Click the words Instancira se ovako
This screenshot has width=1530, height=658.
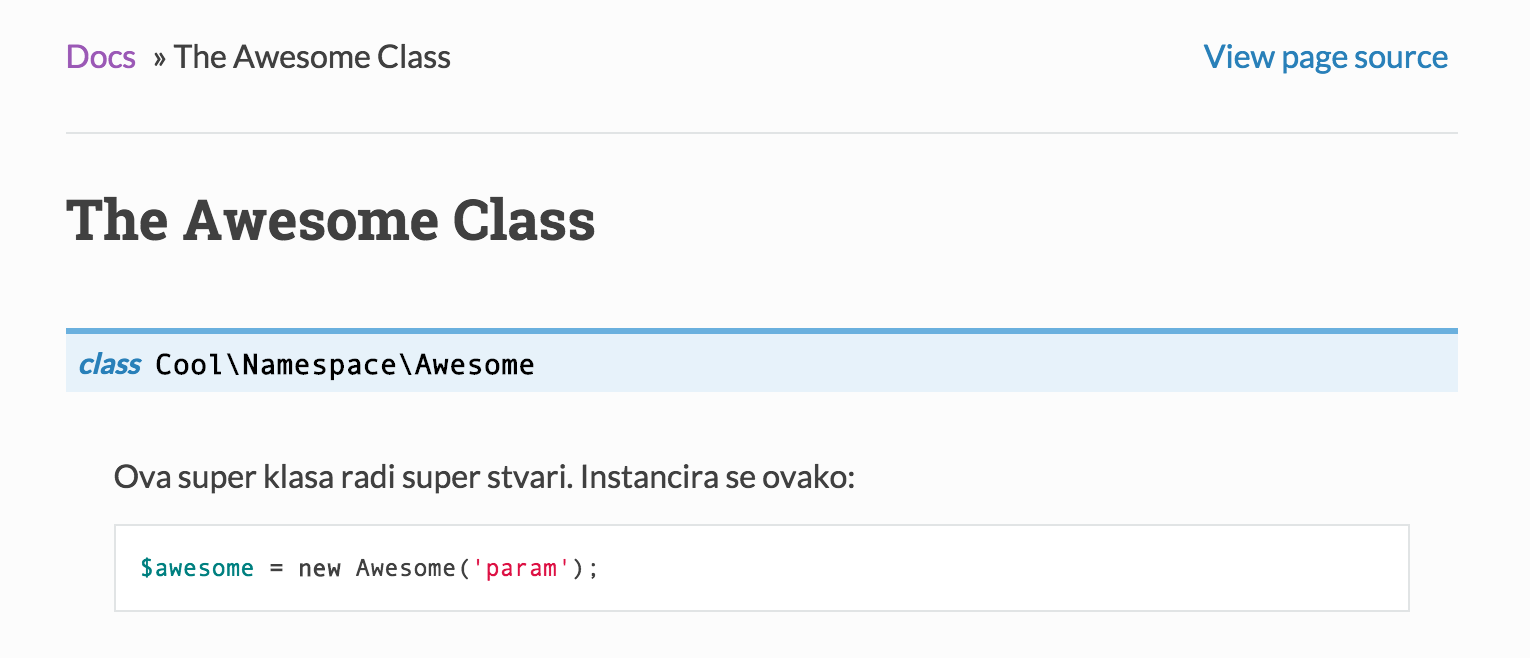point(717,476)
